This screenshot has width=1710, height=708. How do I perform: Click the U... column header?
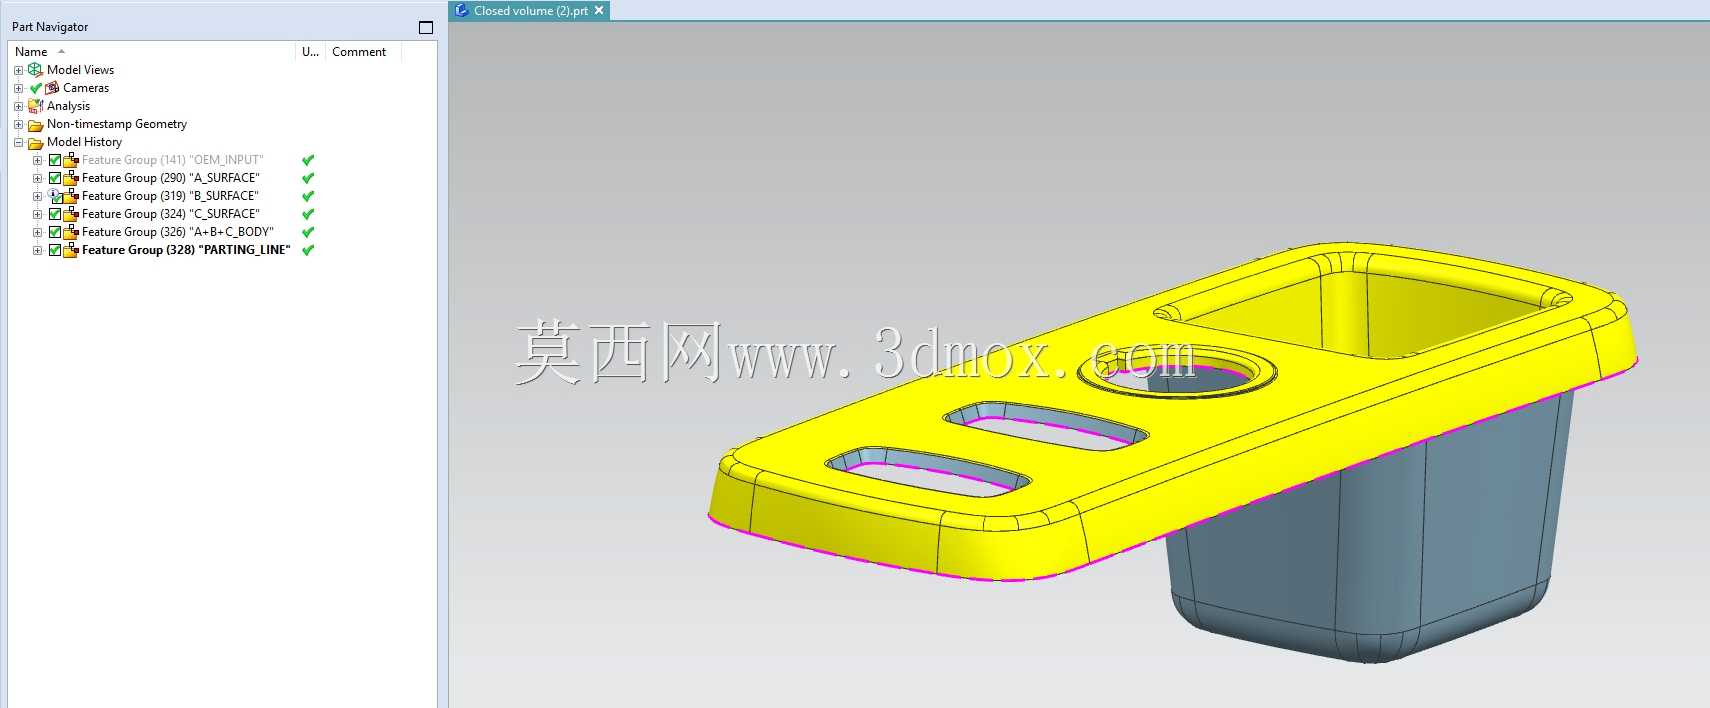point(310,51)
